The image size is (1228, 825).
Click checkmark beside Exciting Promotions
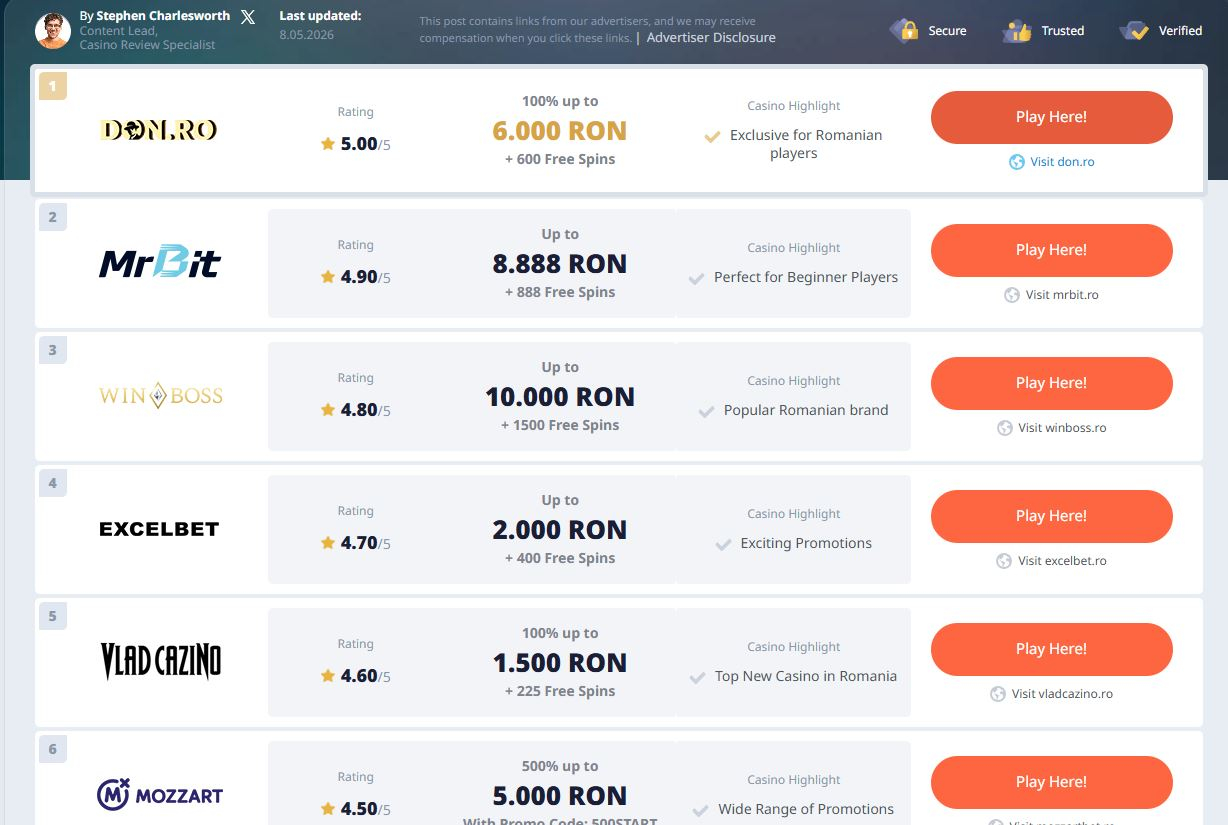(723, 545)
